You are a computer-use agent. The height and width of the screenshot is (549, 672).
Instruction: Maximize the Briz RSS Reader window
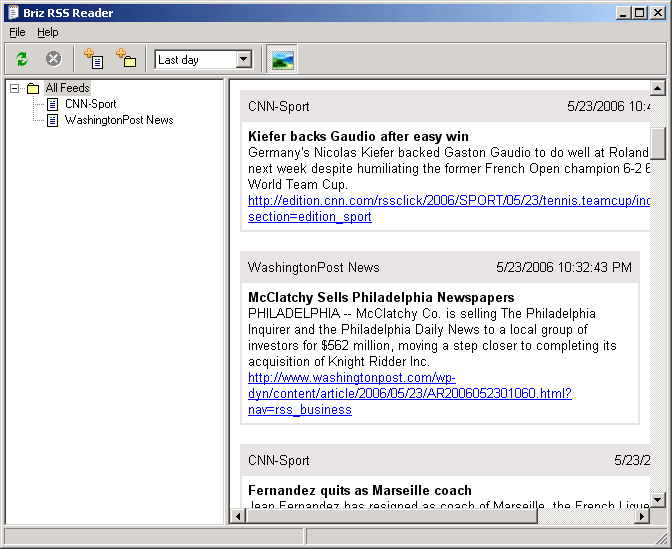(639, 13)
